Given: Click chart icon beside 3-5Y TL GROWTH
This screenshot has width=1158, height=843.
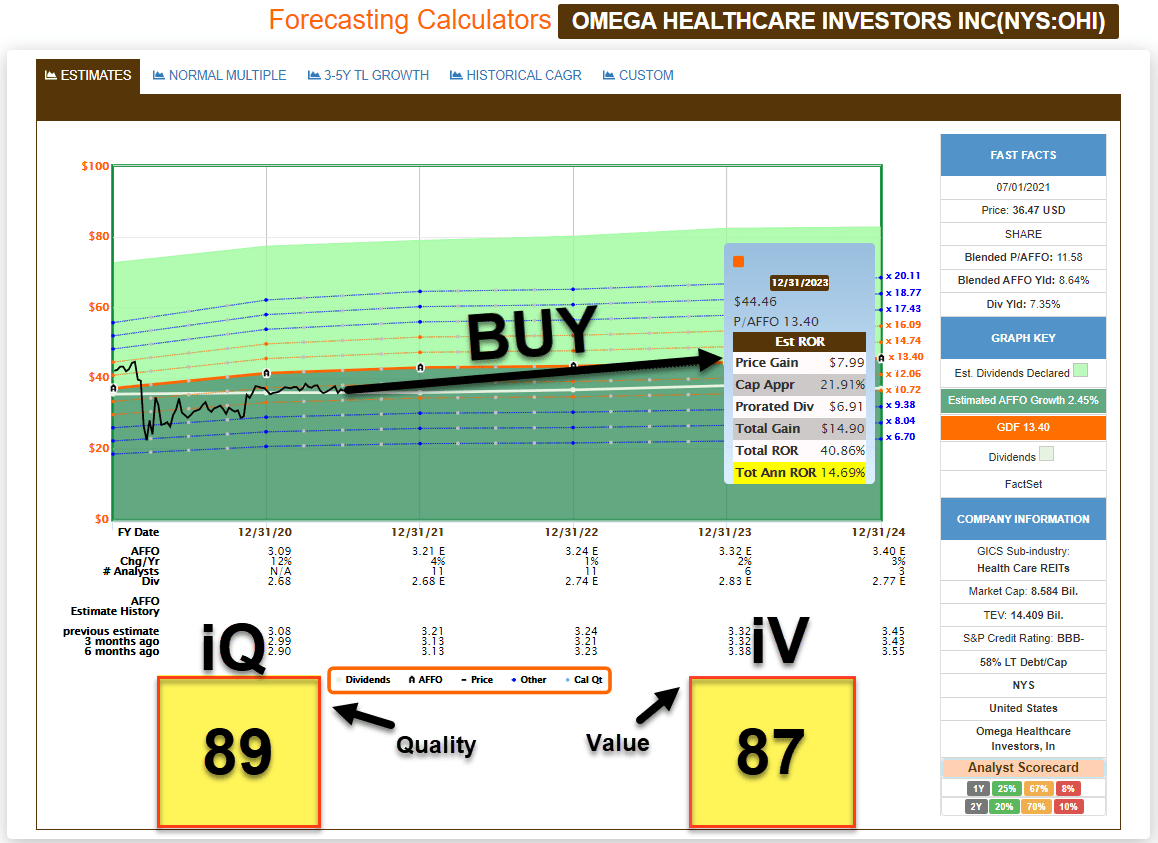Looking at the screenshot, I should [314, 75].
